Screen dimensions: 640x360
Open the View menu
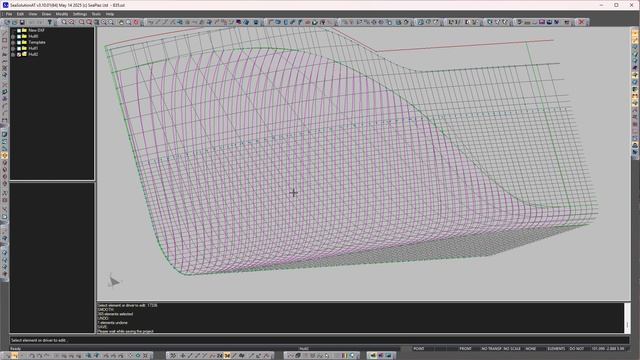tap(33, 14)
